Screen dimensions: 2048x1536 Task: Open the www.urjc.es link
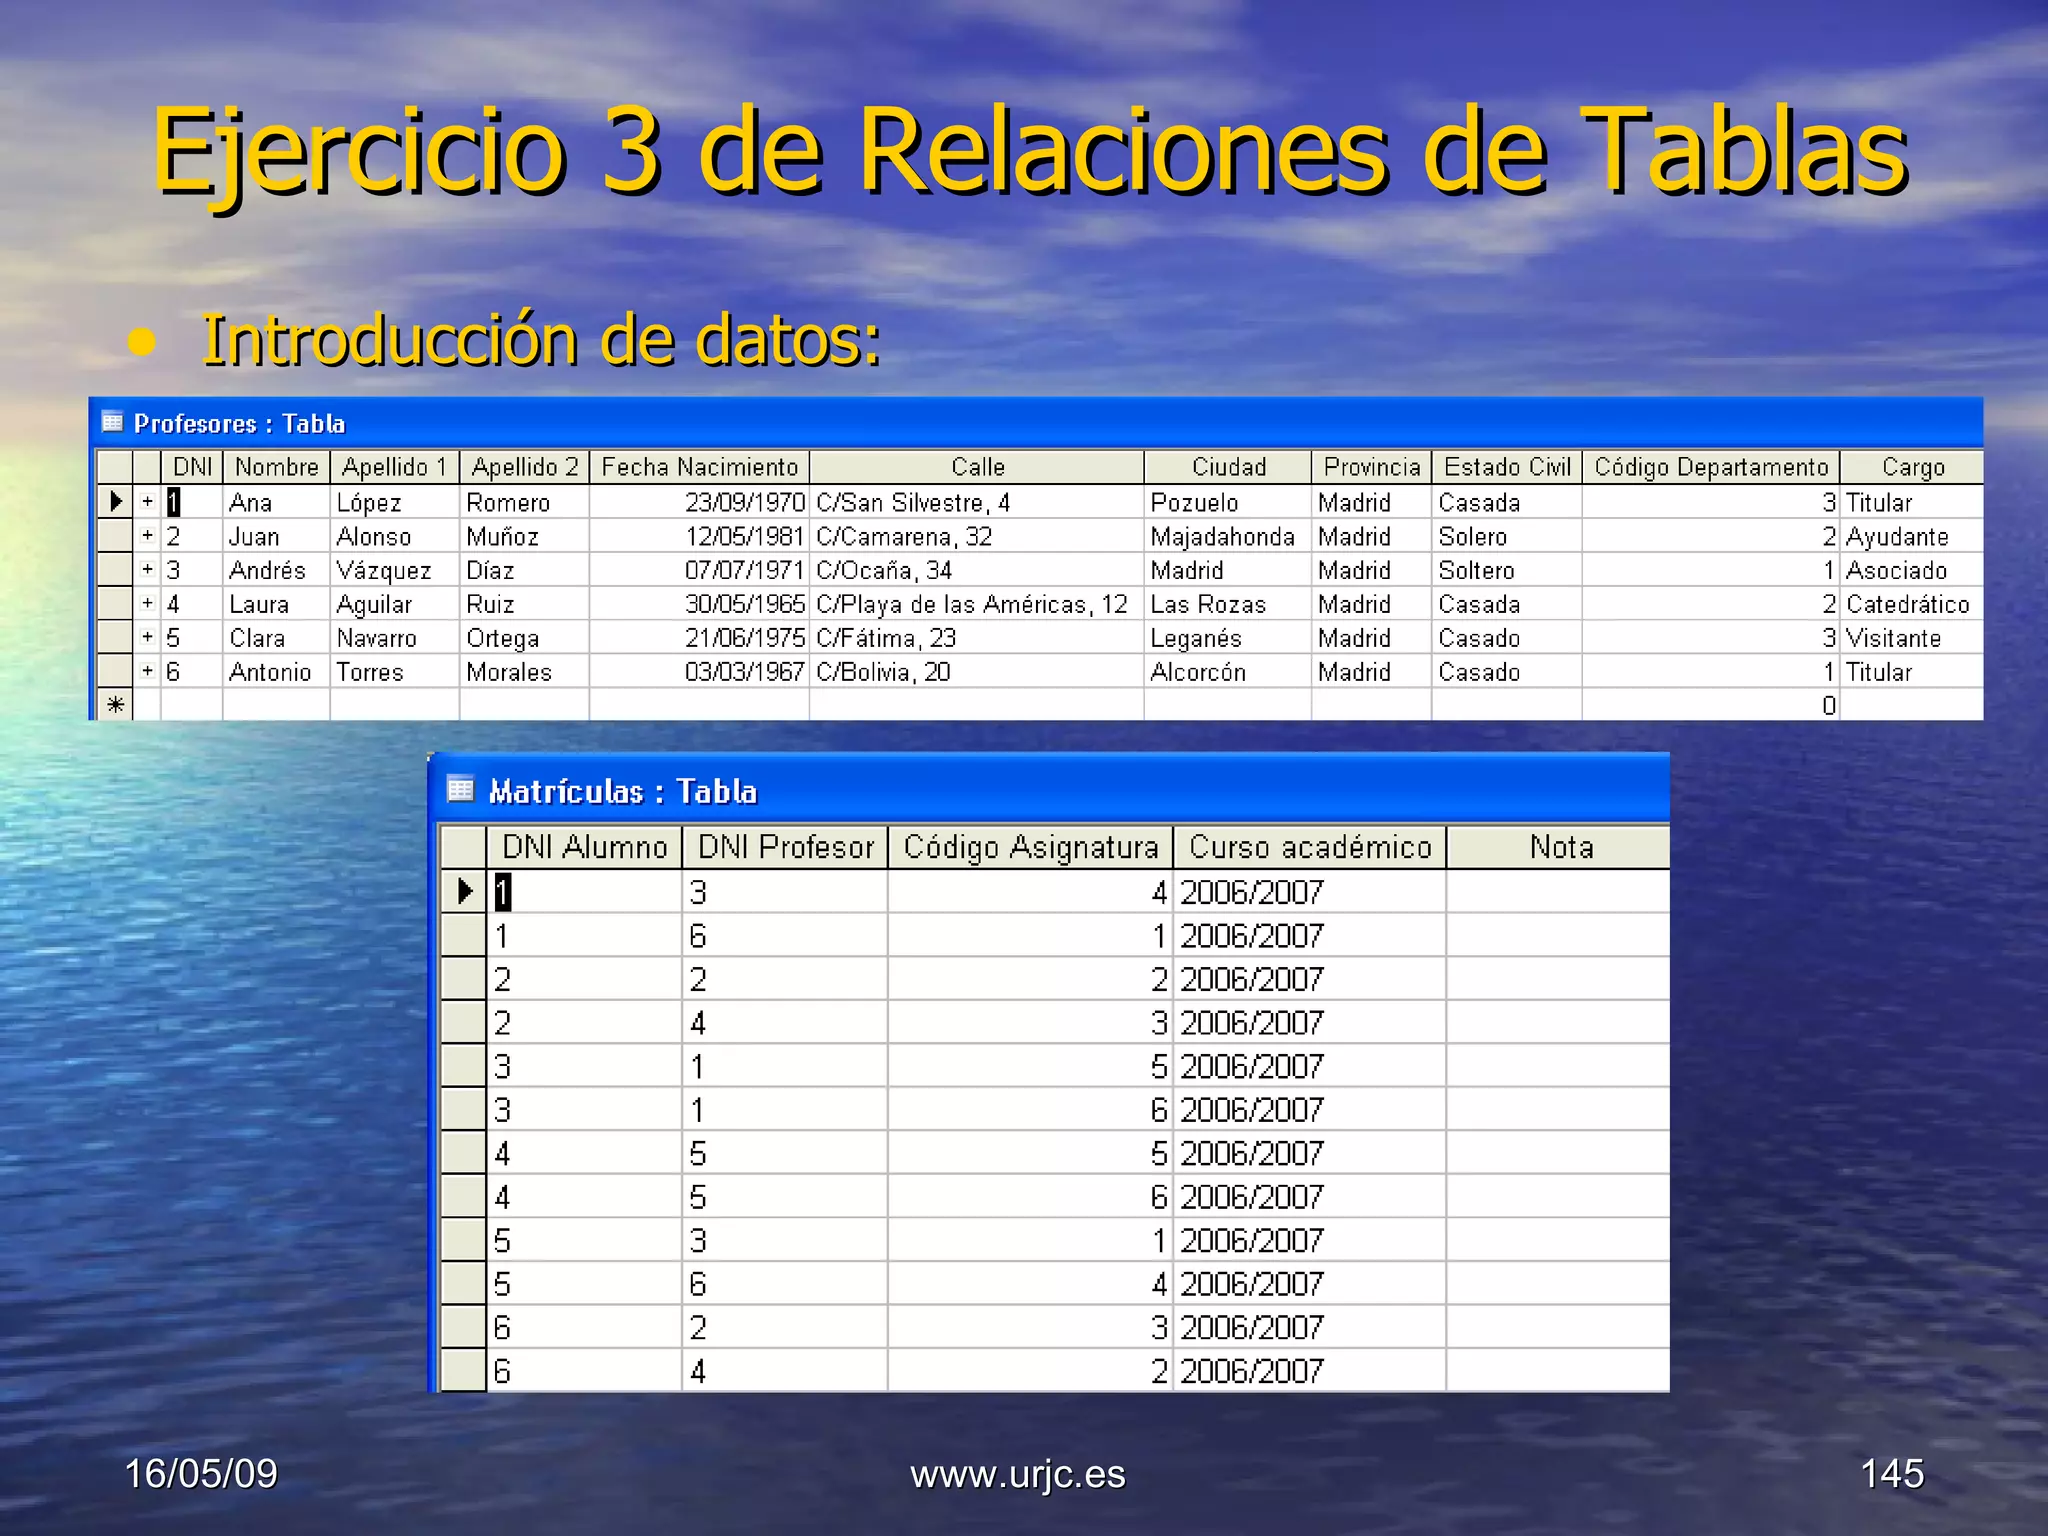tap(1018, 1474)
